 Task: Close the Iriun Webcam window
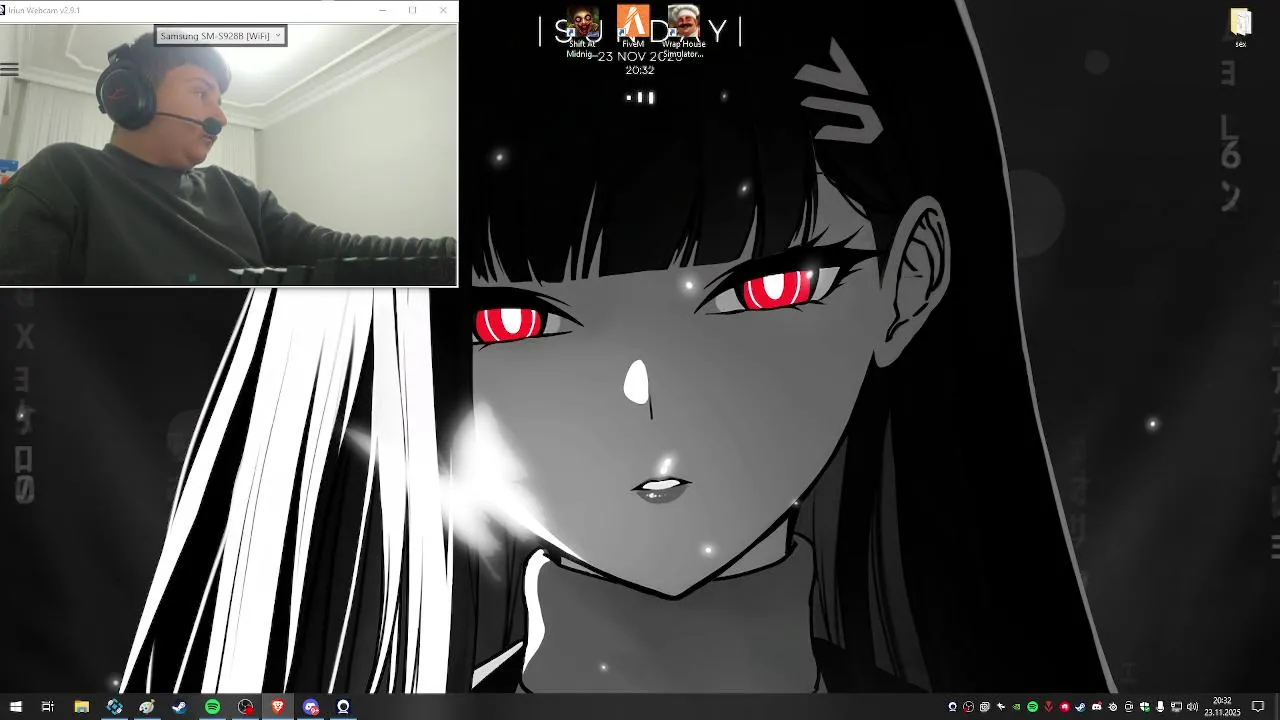click(443, 10)
